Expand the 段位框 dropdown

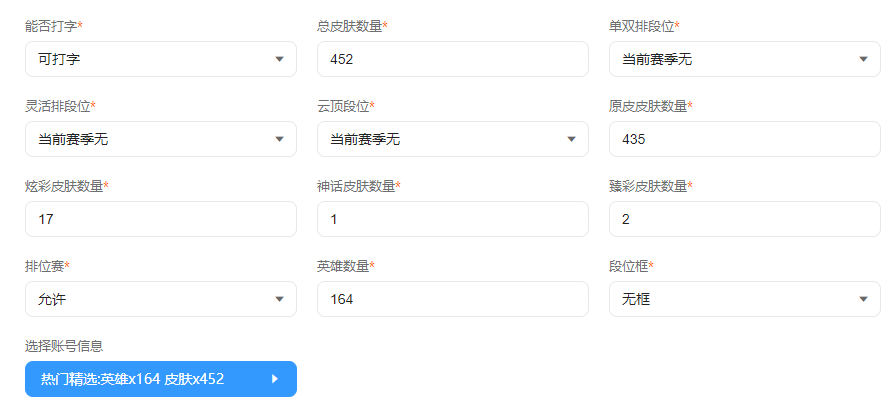(744, 299)
